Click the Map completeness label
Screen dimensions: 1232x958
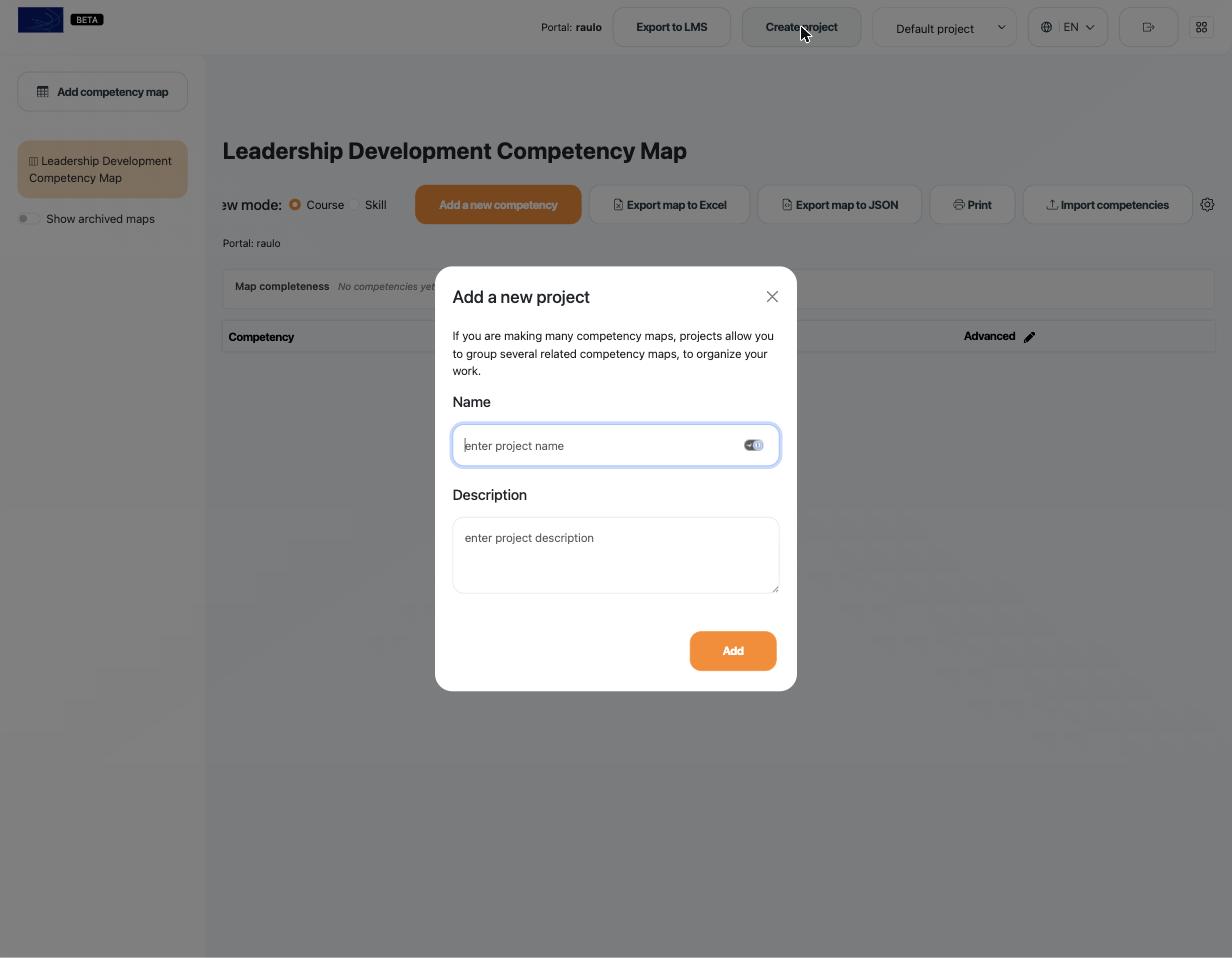click(282, 286)
